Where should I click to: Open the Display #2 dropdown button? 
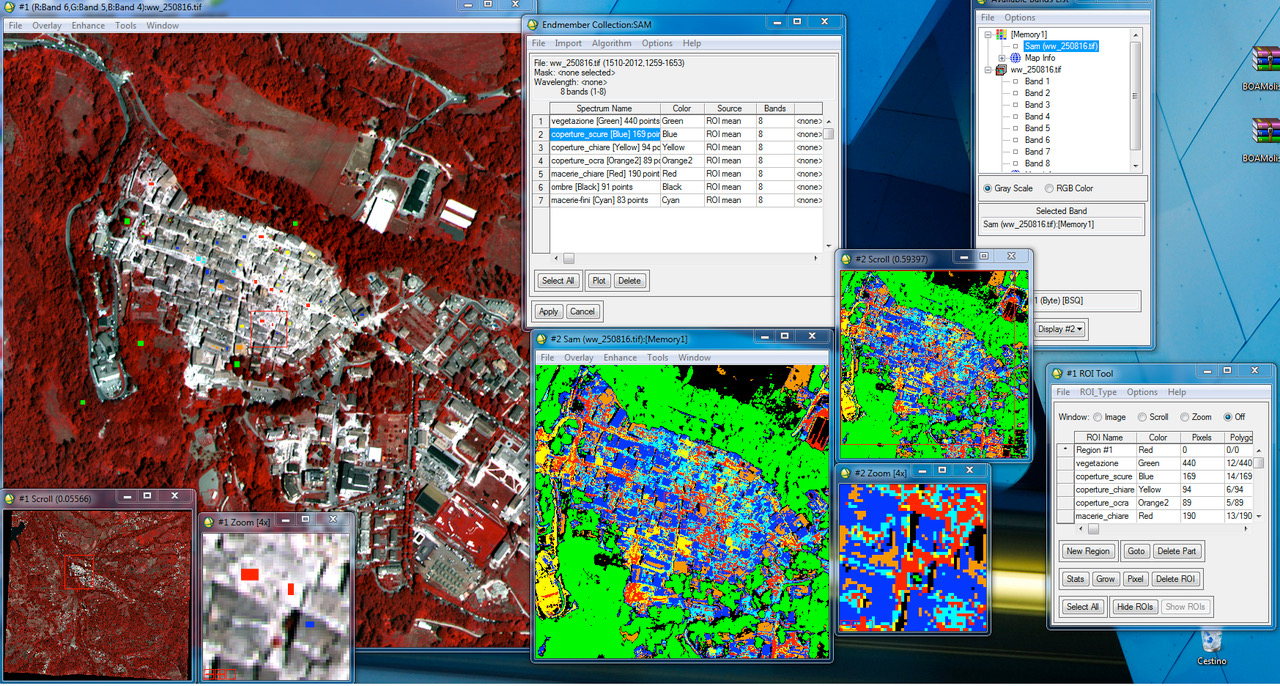1060,329
